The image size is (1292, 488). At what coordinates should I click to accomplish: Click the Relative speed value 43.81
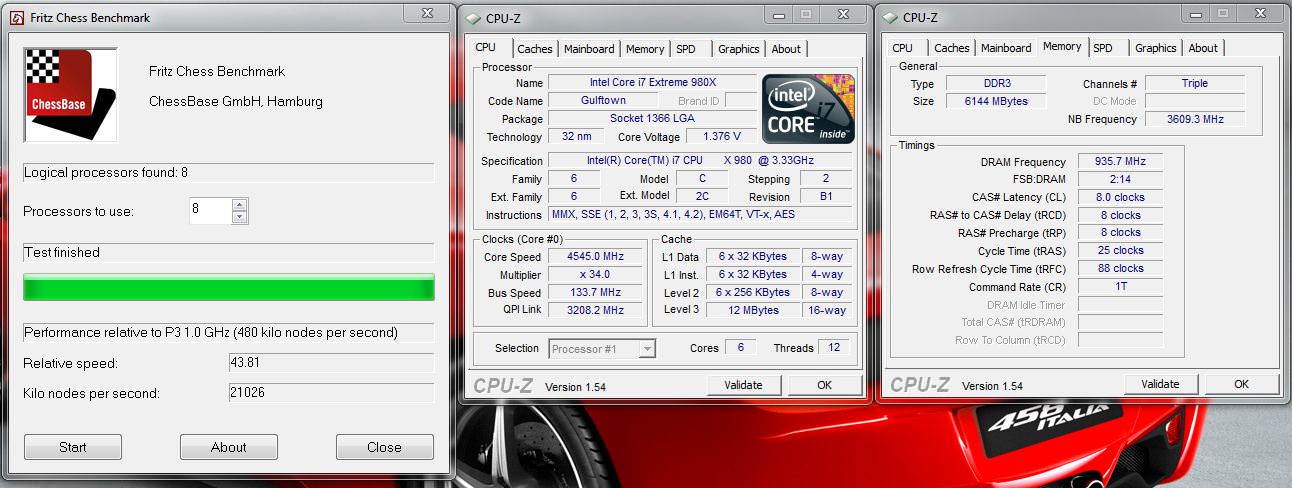(x=332, y=363)
